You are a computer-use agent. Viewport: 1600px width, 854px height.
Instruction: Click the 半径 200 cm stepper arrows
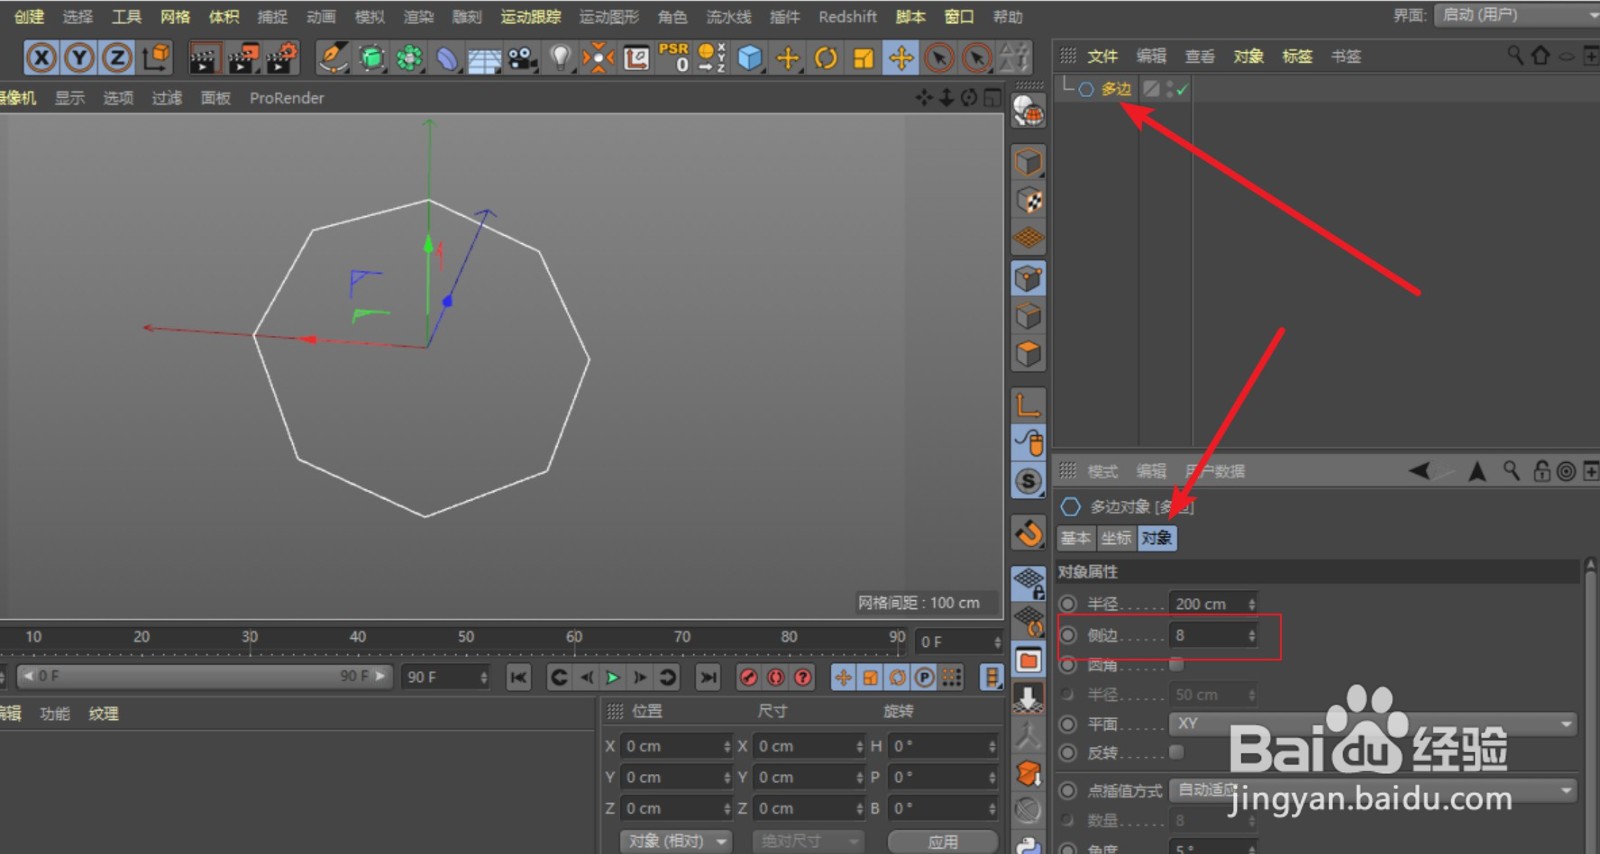pyautogui.click(x=1251, y=604)
